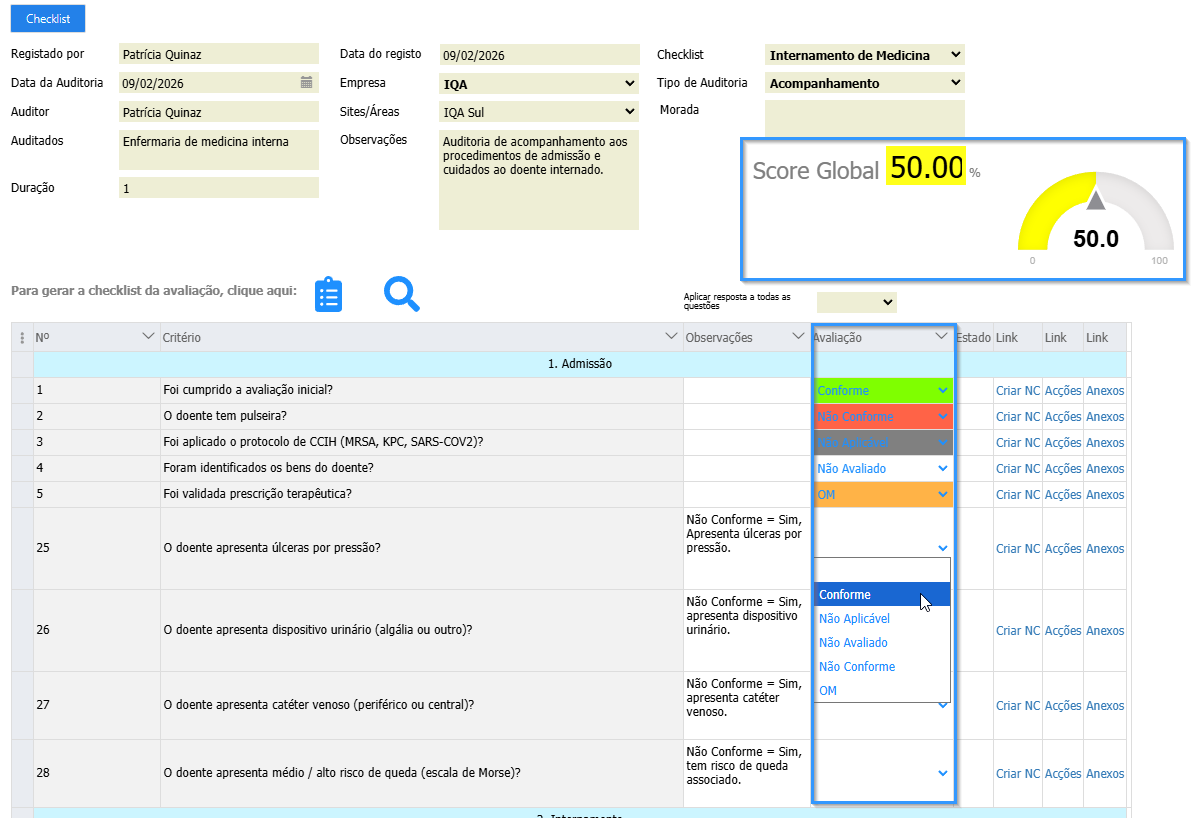This screenshot has width=1198, height=818.
Task: Click criterion text 'O doente tem pulseira?'
Action: pos(225,415)
